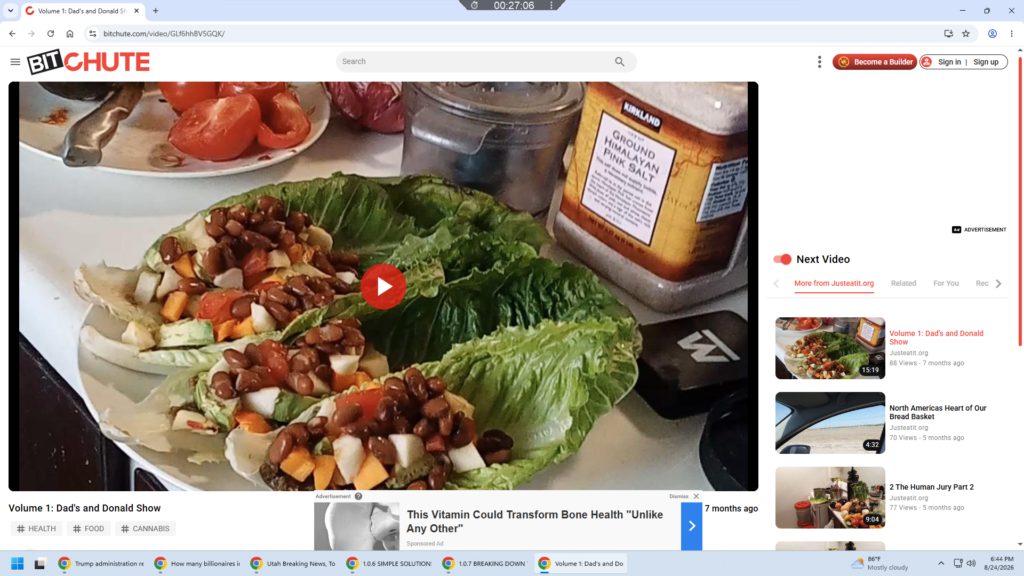Play the video with the red play button
This screenshot has width=1024, height=576.
(x=383, y=286)
